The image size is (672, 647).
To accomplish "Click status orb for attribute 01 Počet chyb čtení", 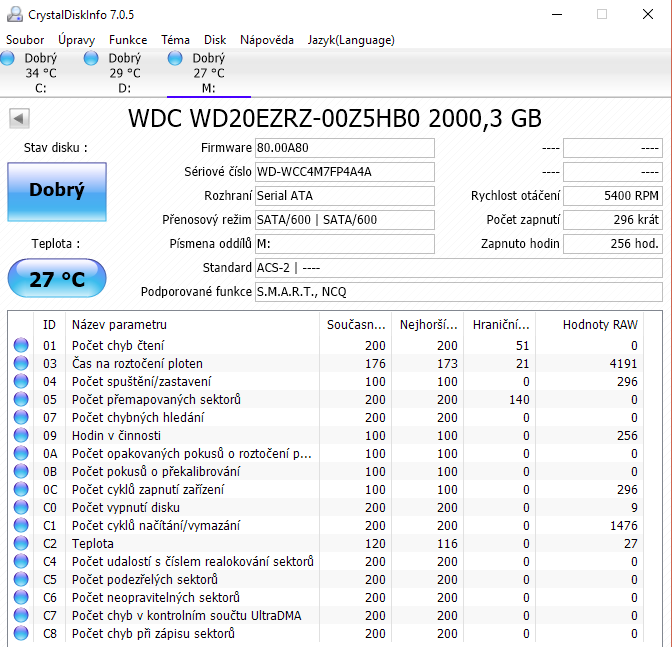I will click(x=21, y=345).
